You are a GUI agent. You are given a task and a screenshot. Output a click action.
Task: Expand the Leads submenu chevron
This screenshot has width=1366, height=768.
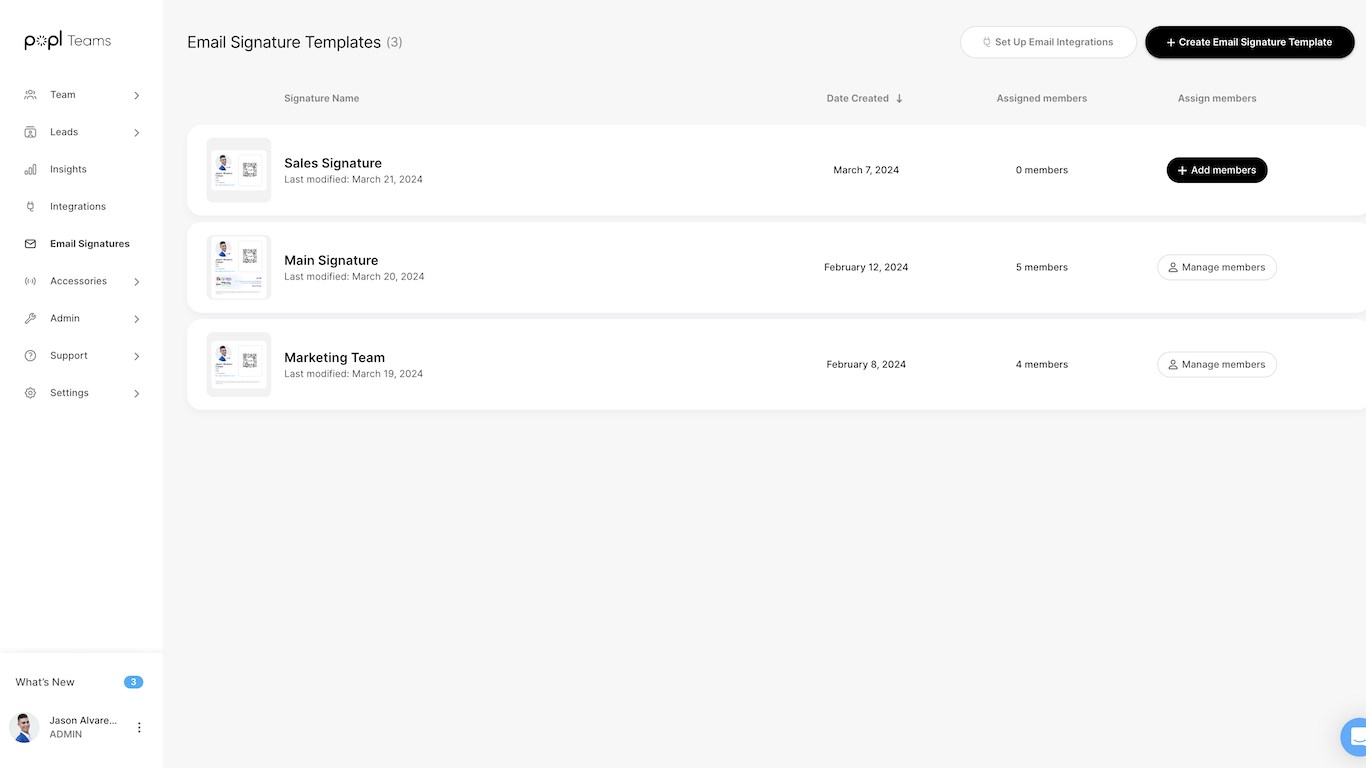(x=137, y=133)
